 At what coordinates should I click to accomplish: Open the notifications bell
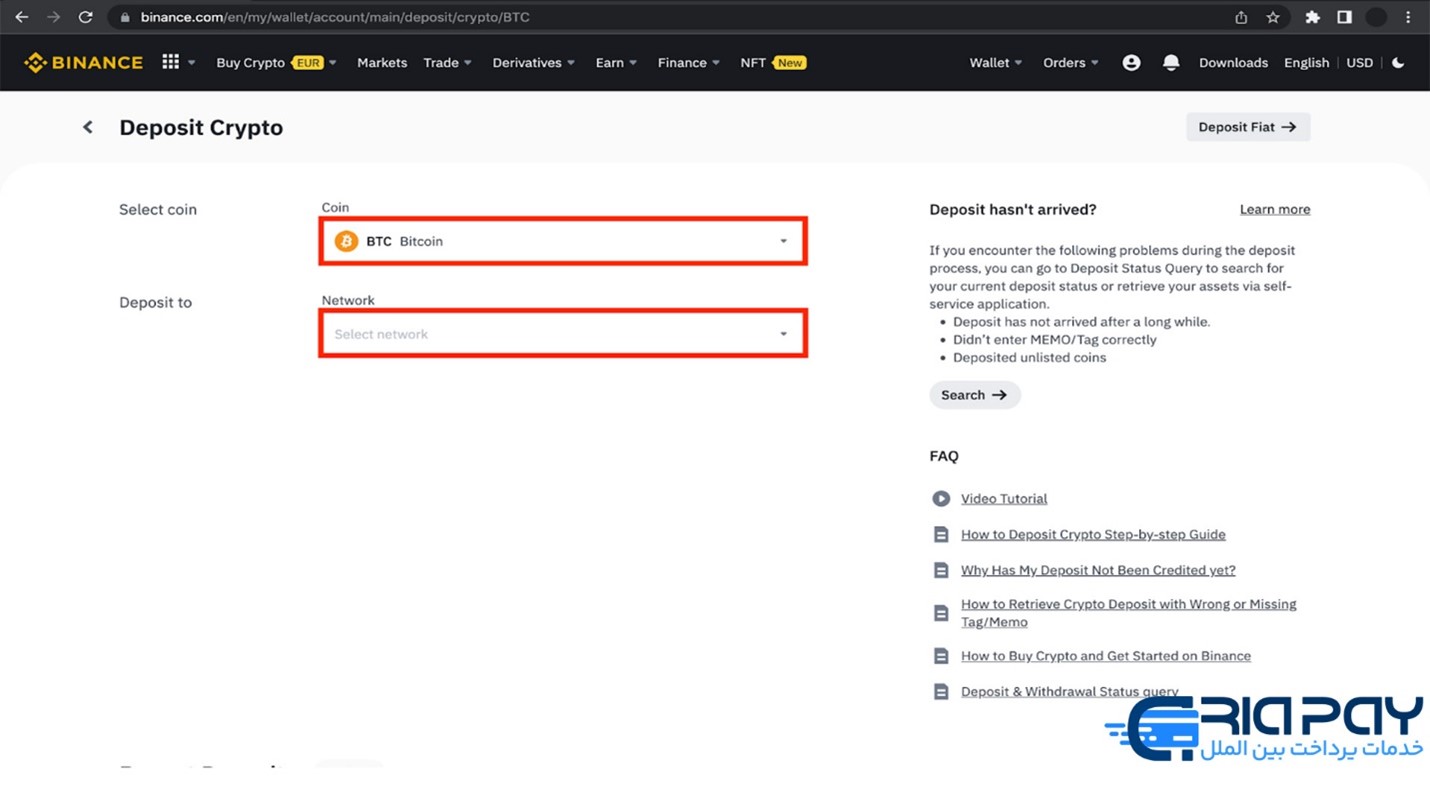click(1171, 62)
